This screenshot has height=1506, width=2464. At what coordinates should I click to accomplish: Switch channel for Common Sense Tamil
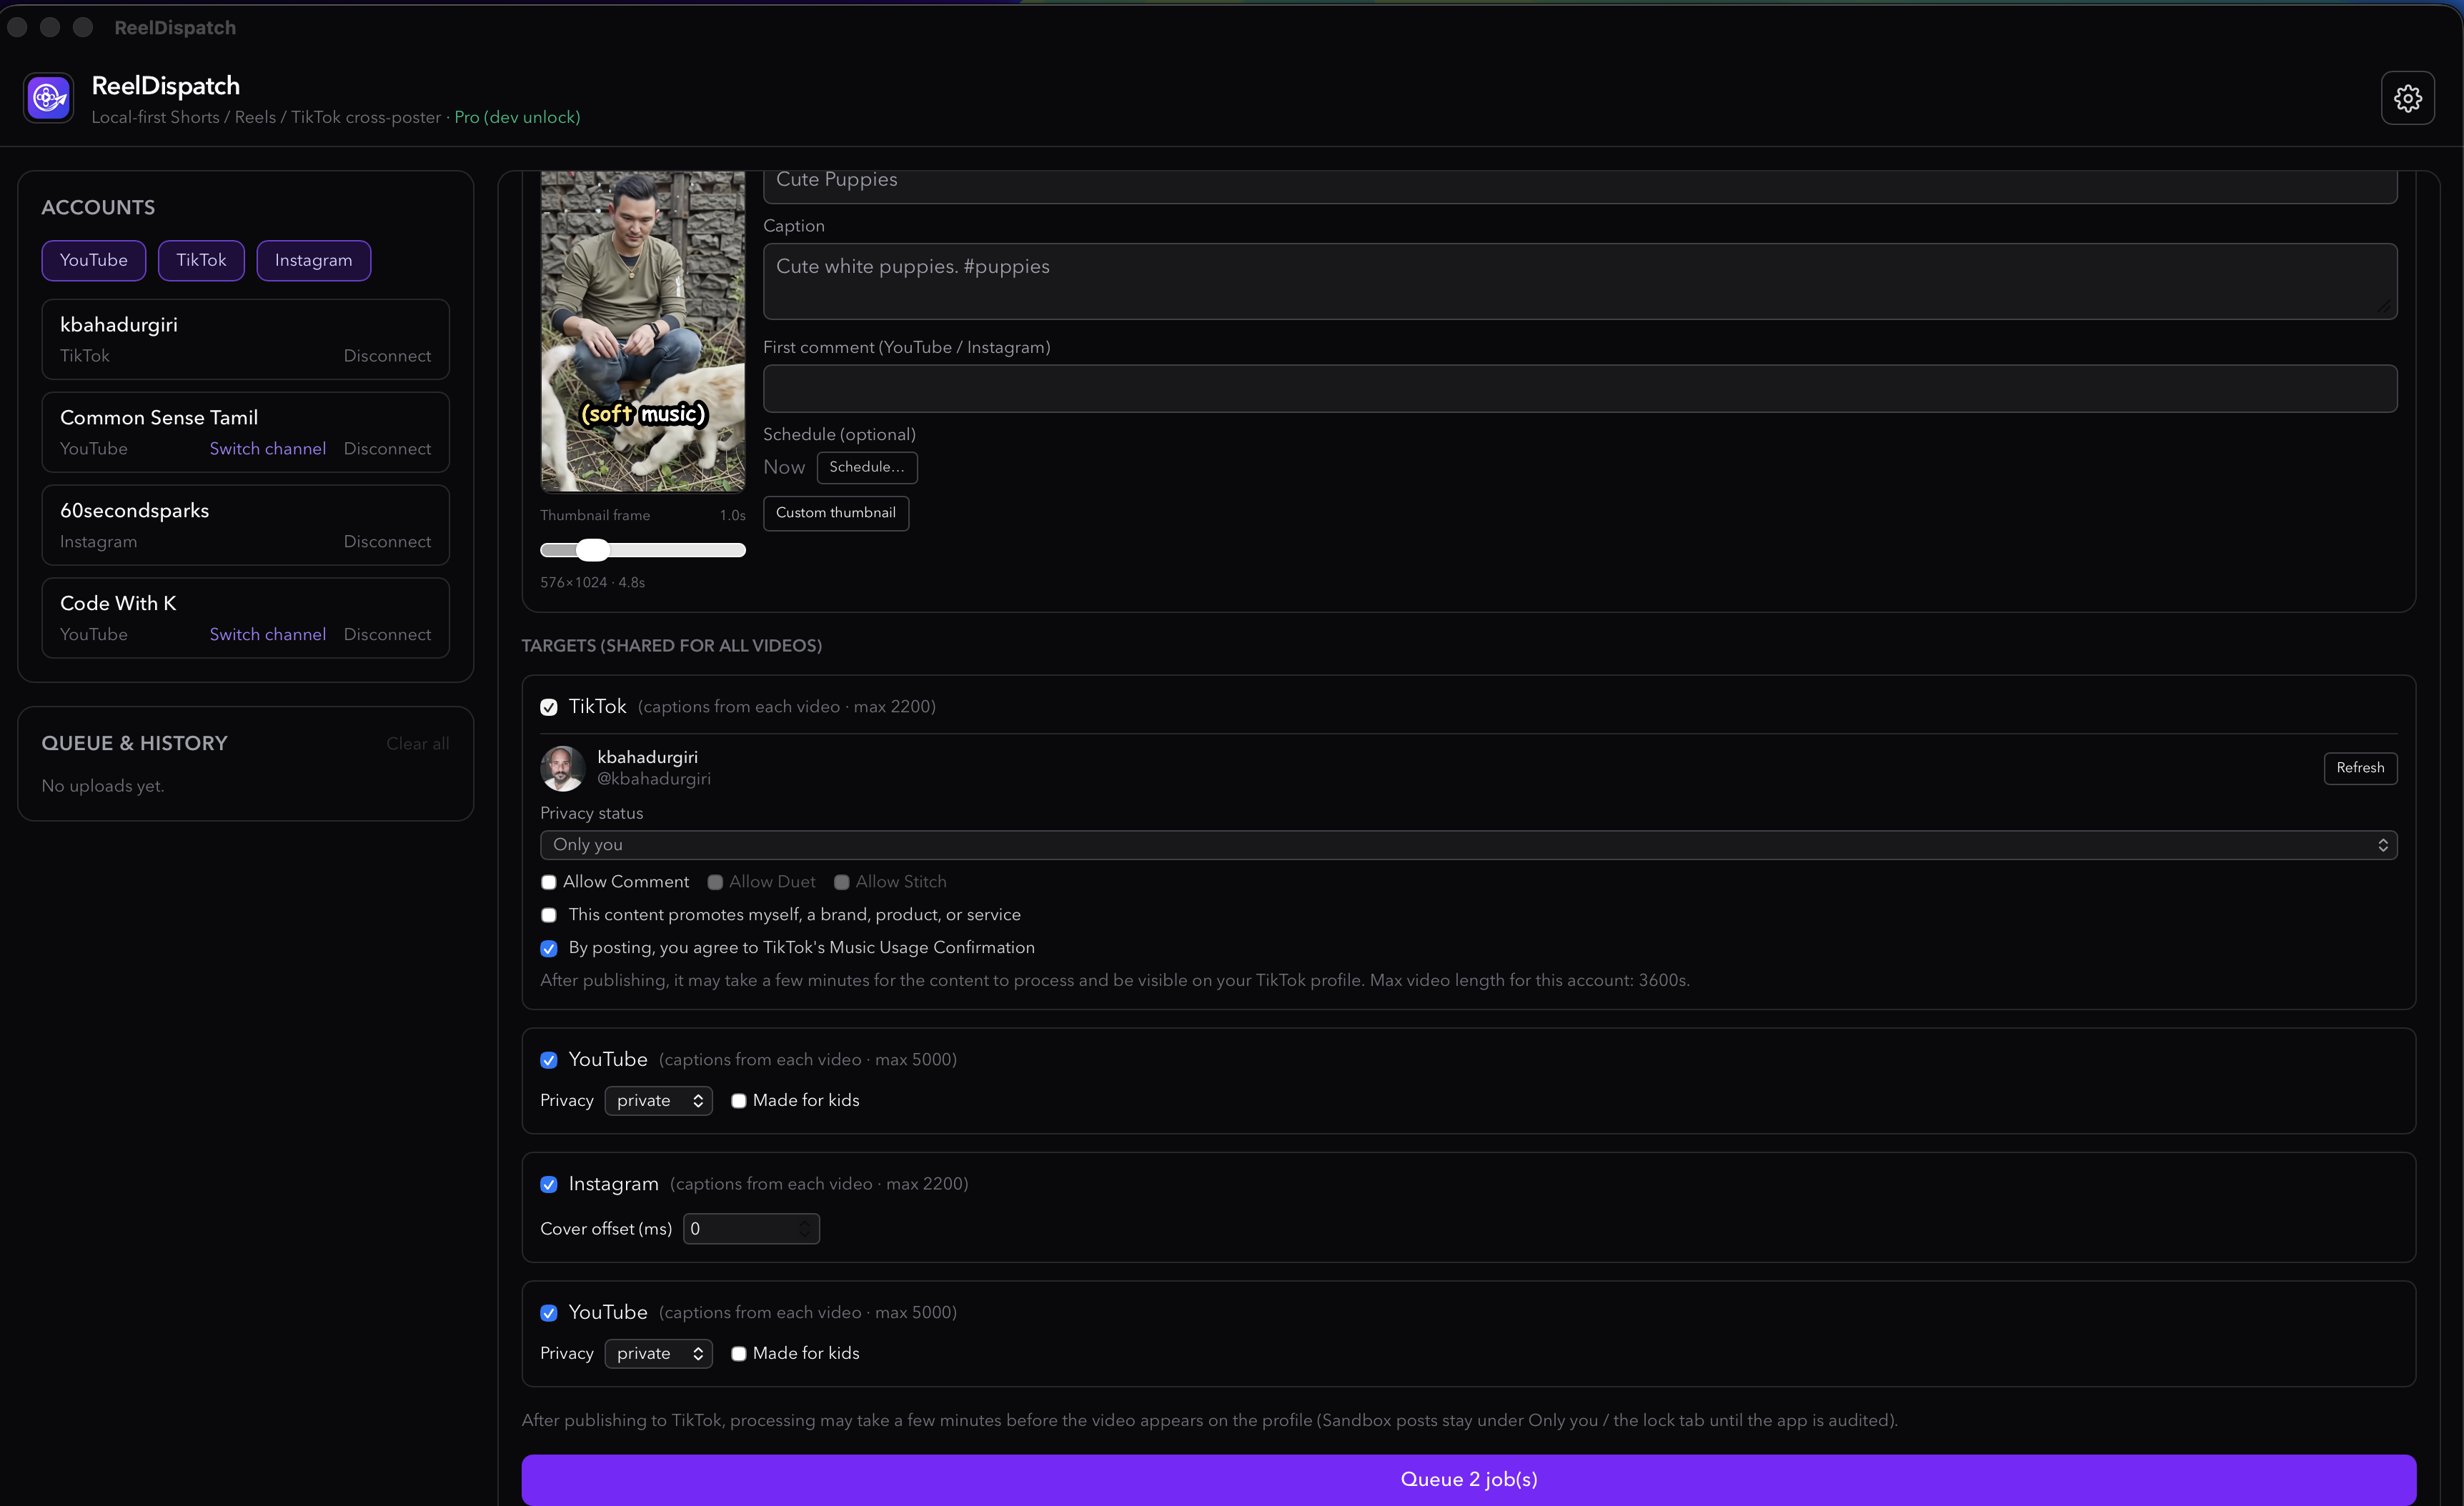(x=267, y=449)
